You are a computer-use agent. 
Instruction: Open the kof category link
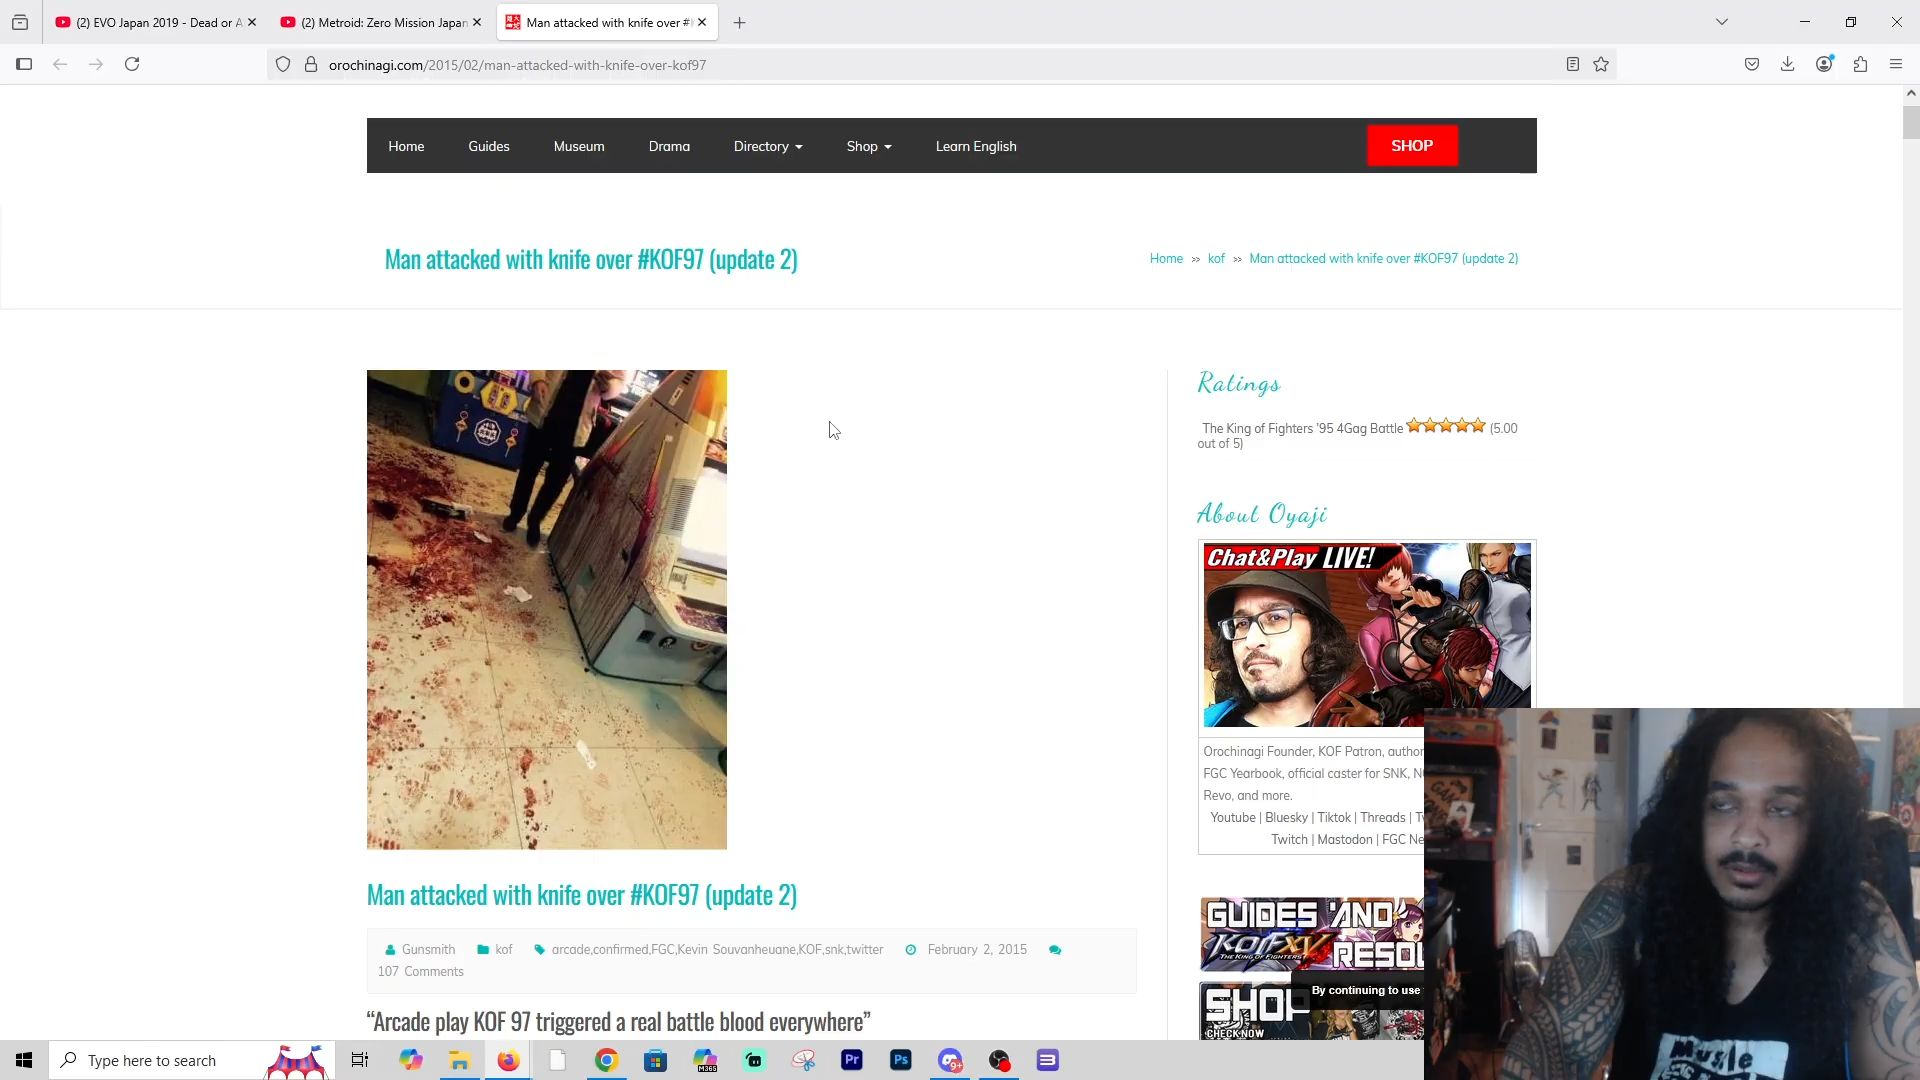504,950
